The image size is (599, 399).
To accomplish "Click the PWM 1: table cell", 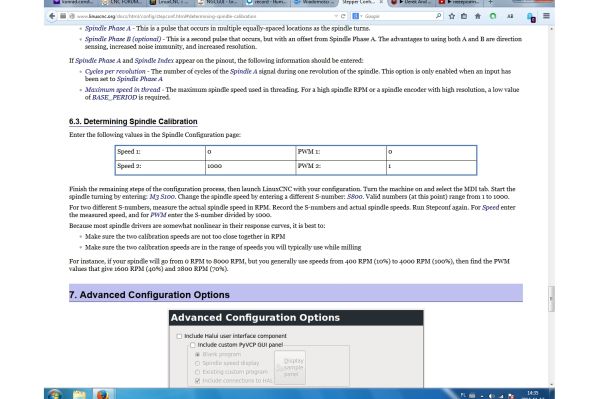I will pyautogui.click(x=341, y=152).
